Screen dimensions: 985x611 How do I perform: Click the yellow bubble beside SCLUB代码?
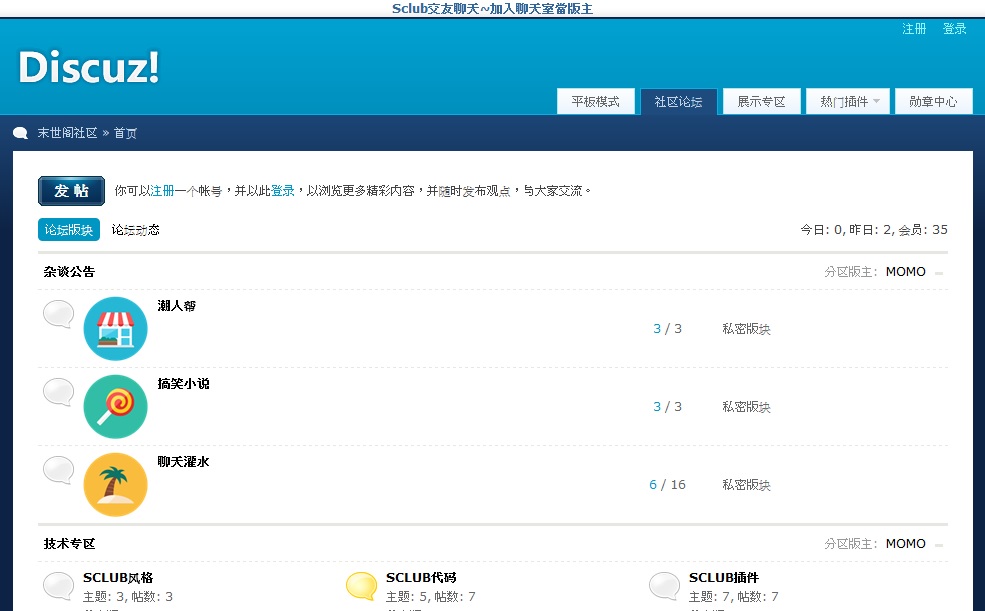pyautogui.click(x=361, y=586)
